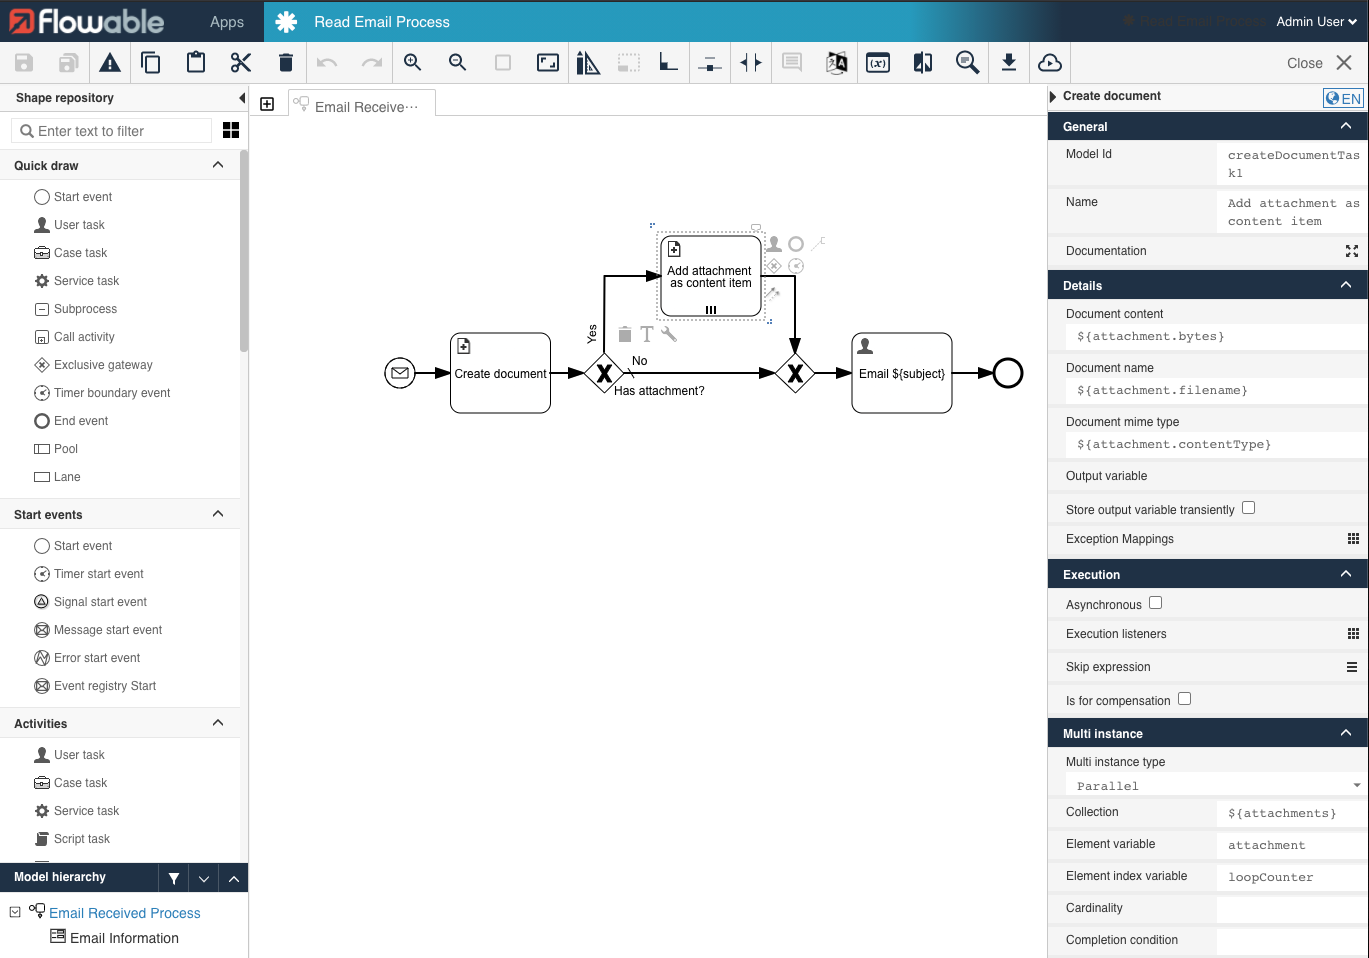Deploy the model using the cloud icon
This screenshot has width=1369, height=958.
tap(1050, 62)
